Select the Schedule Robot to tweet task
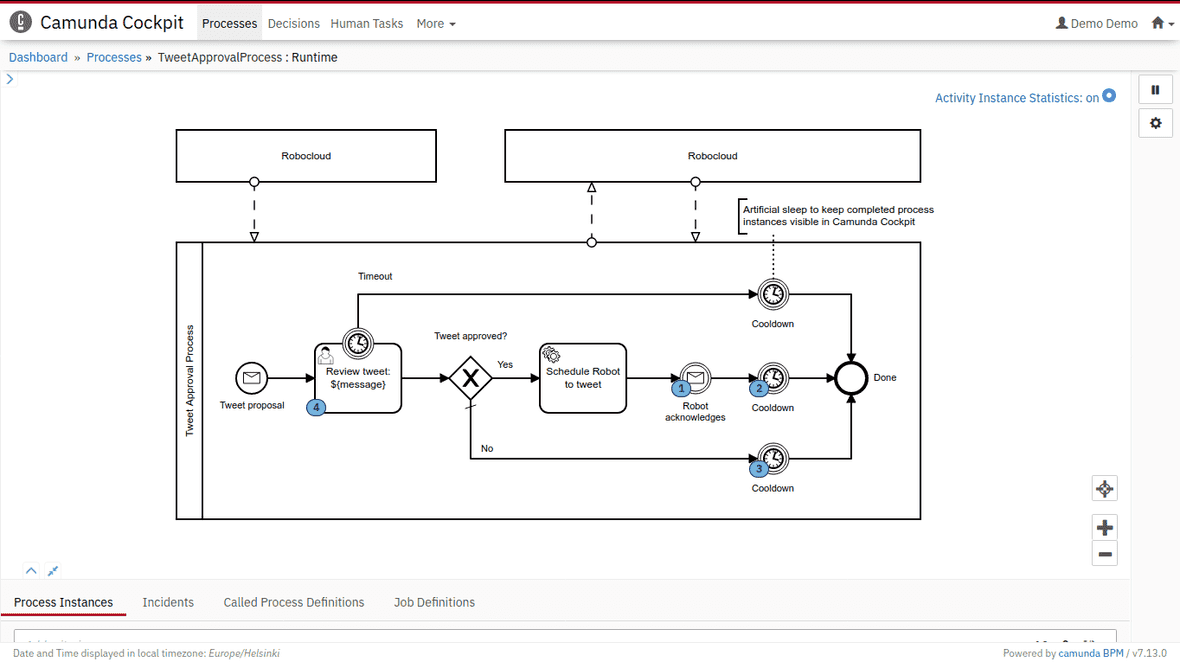This screenshot has height=663, width=1180. (583, 378)
